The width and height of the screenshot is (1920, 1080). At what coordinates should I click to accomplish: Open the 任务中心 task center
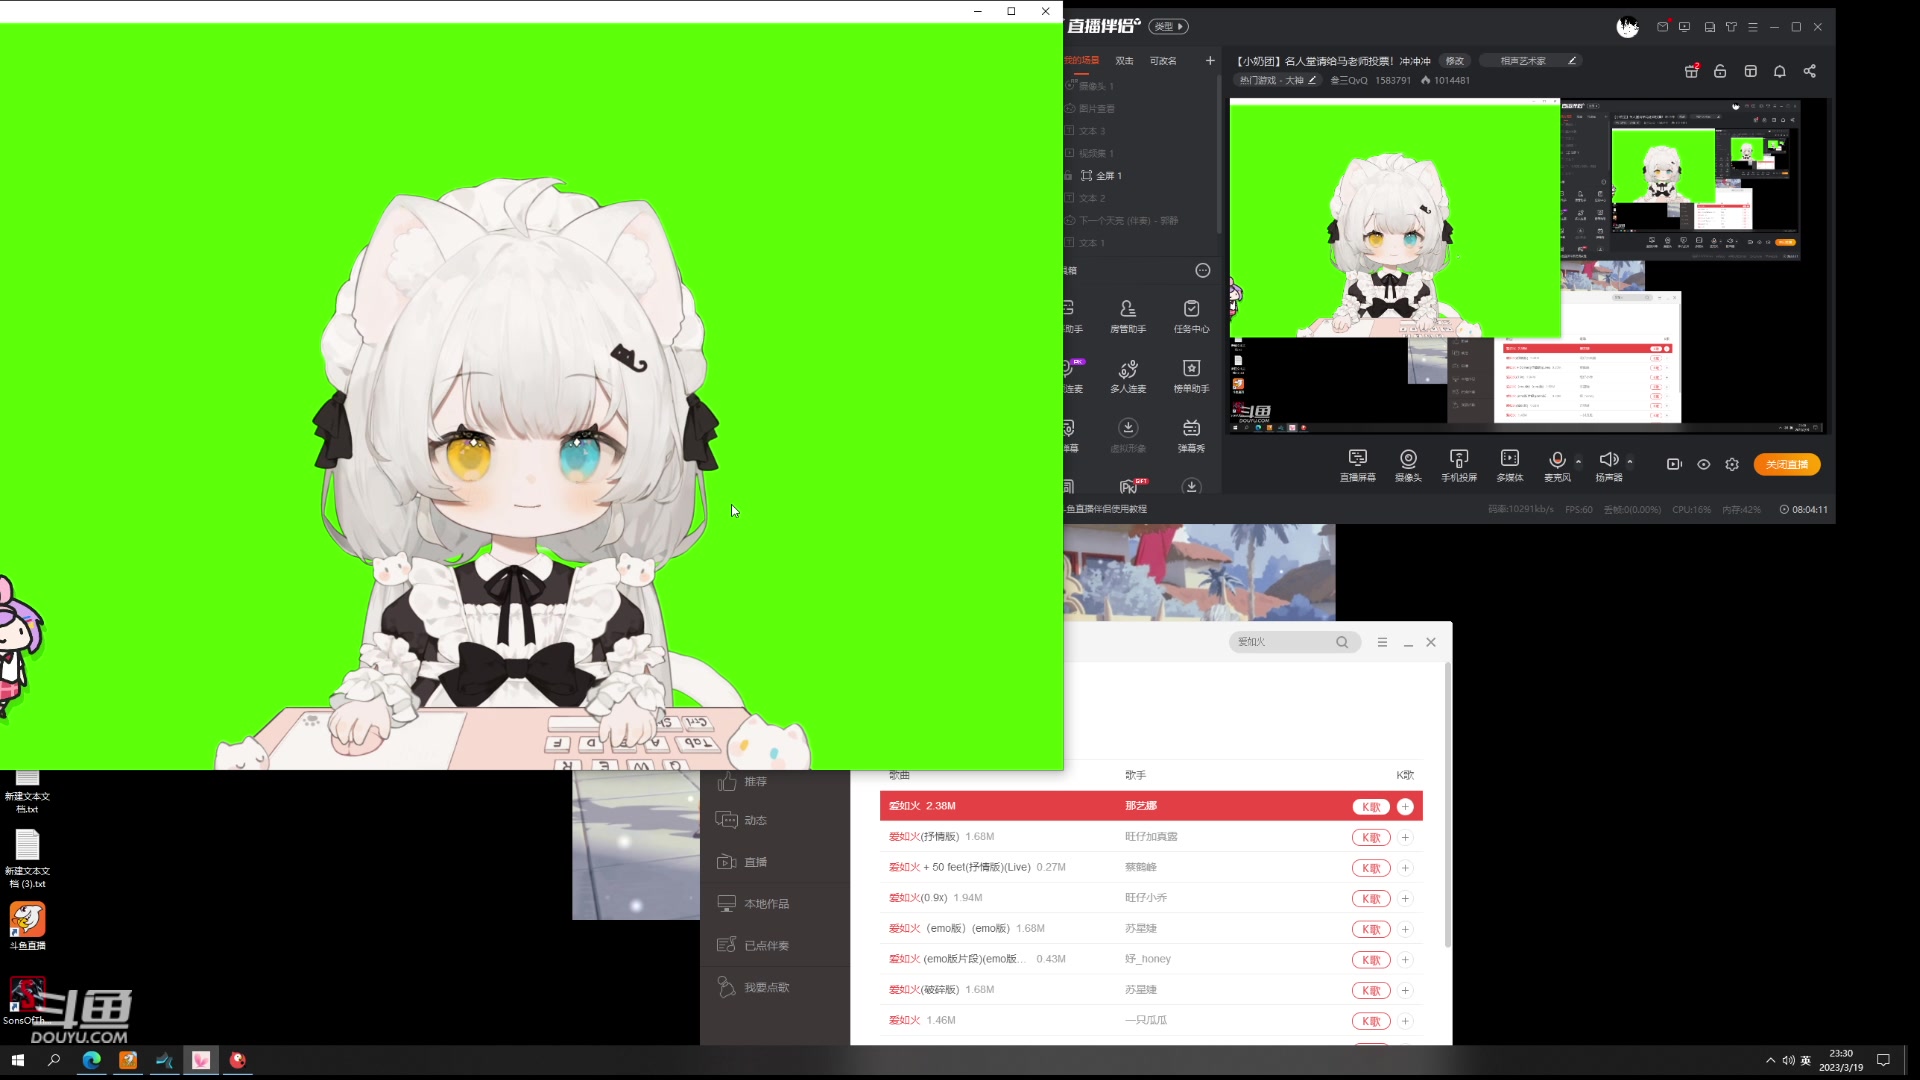tap(1191, 315)
